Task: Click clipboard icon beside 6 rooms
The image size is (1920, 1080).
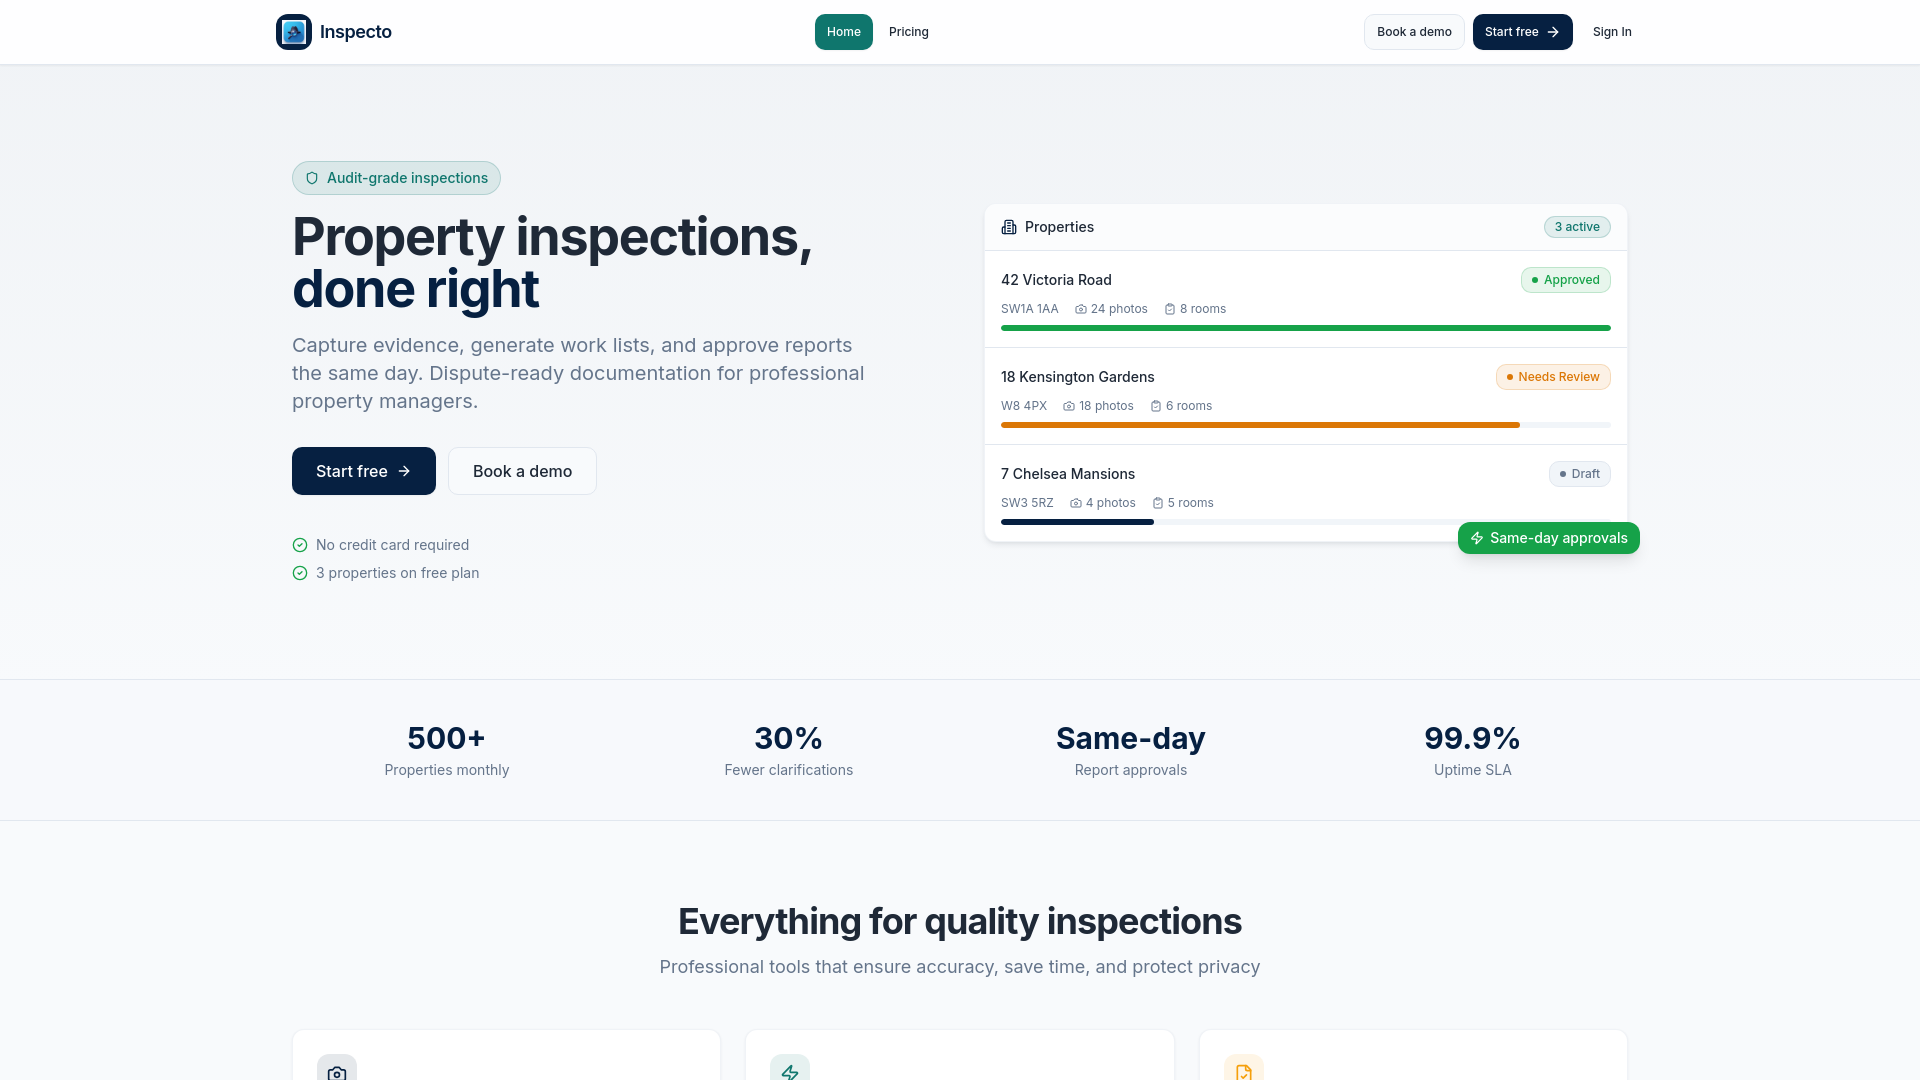Action: [x=1156, y=406]
